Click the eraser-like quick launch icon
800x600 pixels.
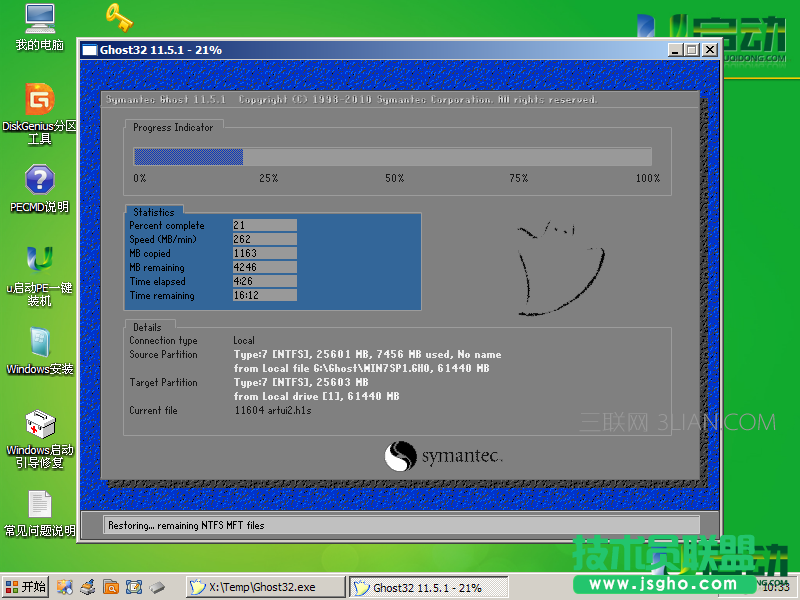[x=157, y=587]
